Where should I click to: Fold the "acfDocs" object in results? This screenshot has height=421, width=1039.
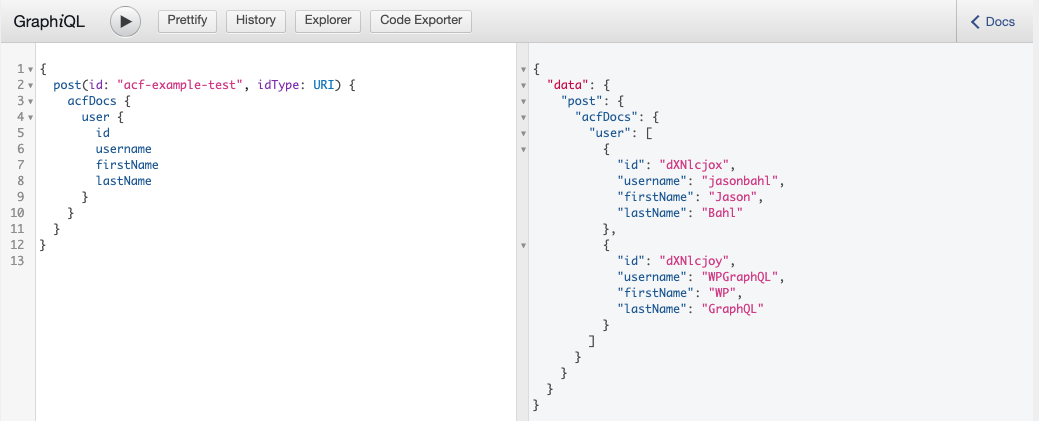(x=524, y=117)
